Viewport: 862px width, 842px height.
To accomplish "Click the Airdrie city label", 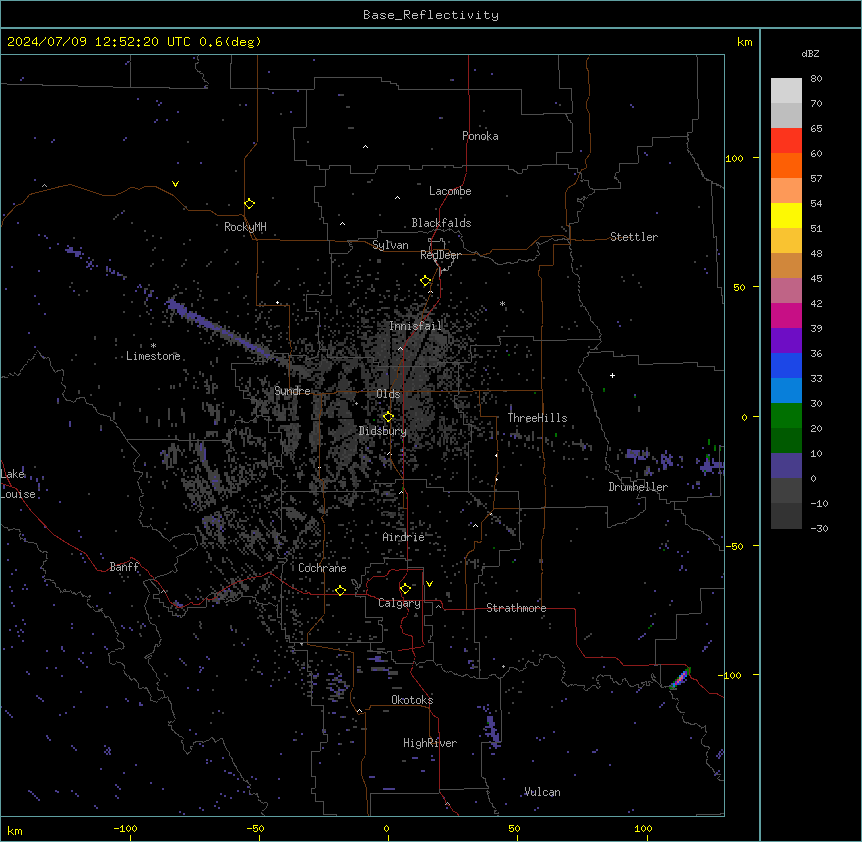I will pos(403,537).
